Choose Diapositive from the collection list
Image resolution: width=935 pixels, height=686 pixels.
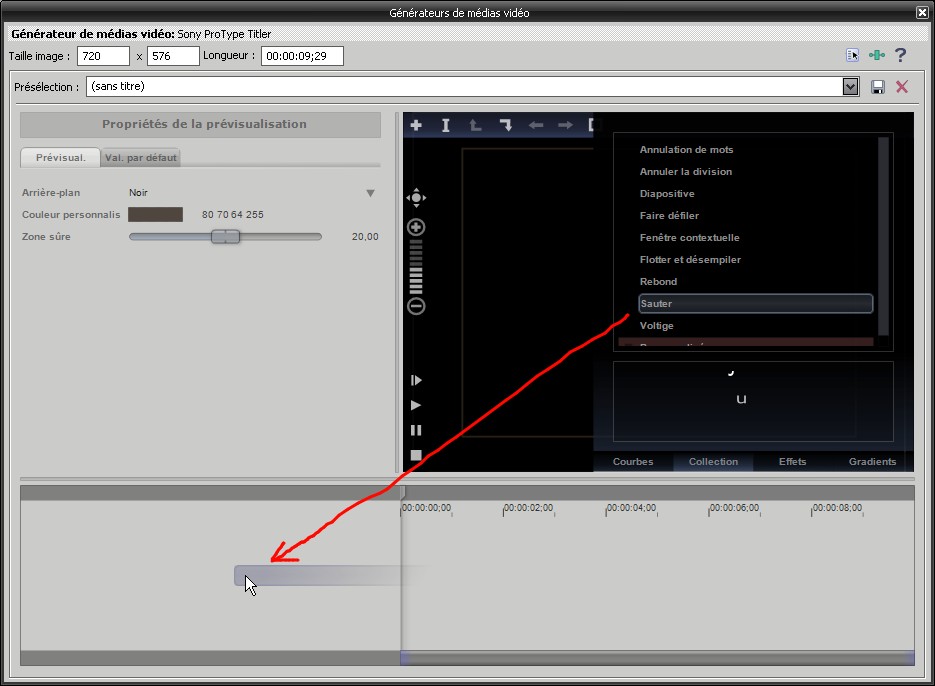(667, 194)
